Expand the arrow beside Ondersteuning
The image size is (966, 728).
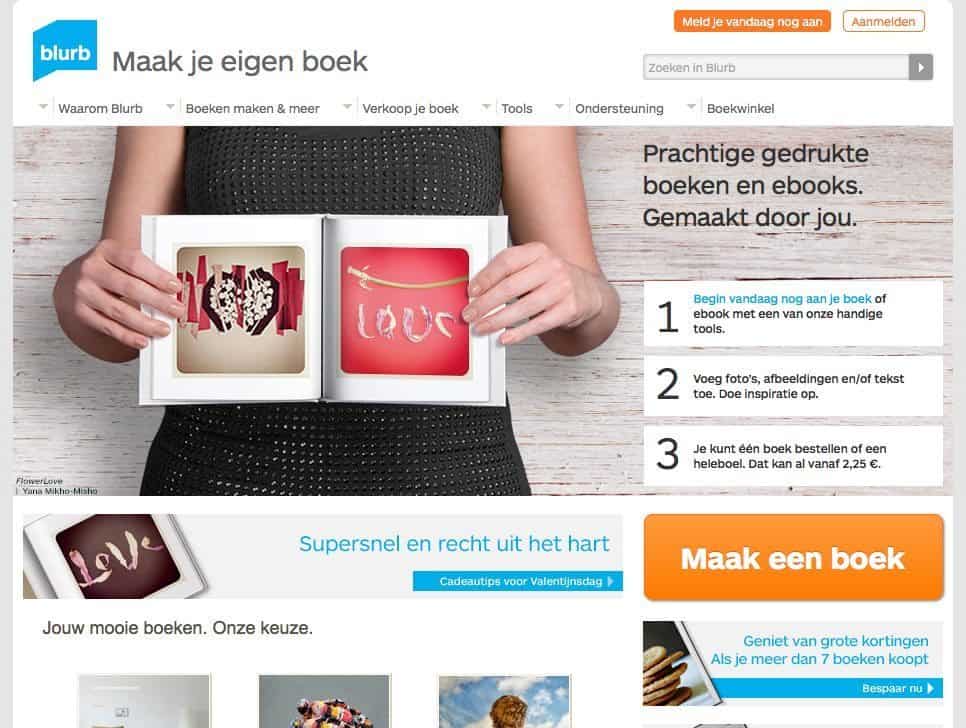click(x=559, y=107)
